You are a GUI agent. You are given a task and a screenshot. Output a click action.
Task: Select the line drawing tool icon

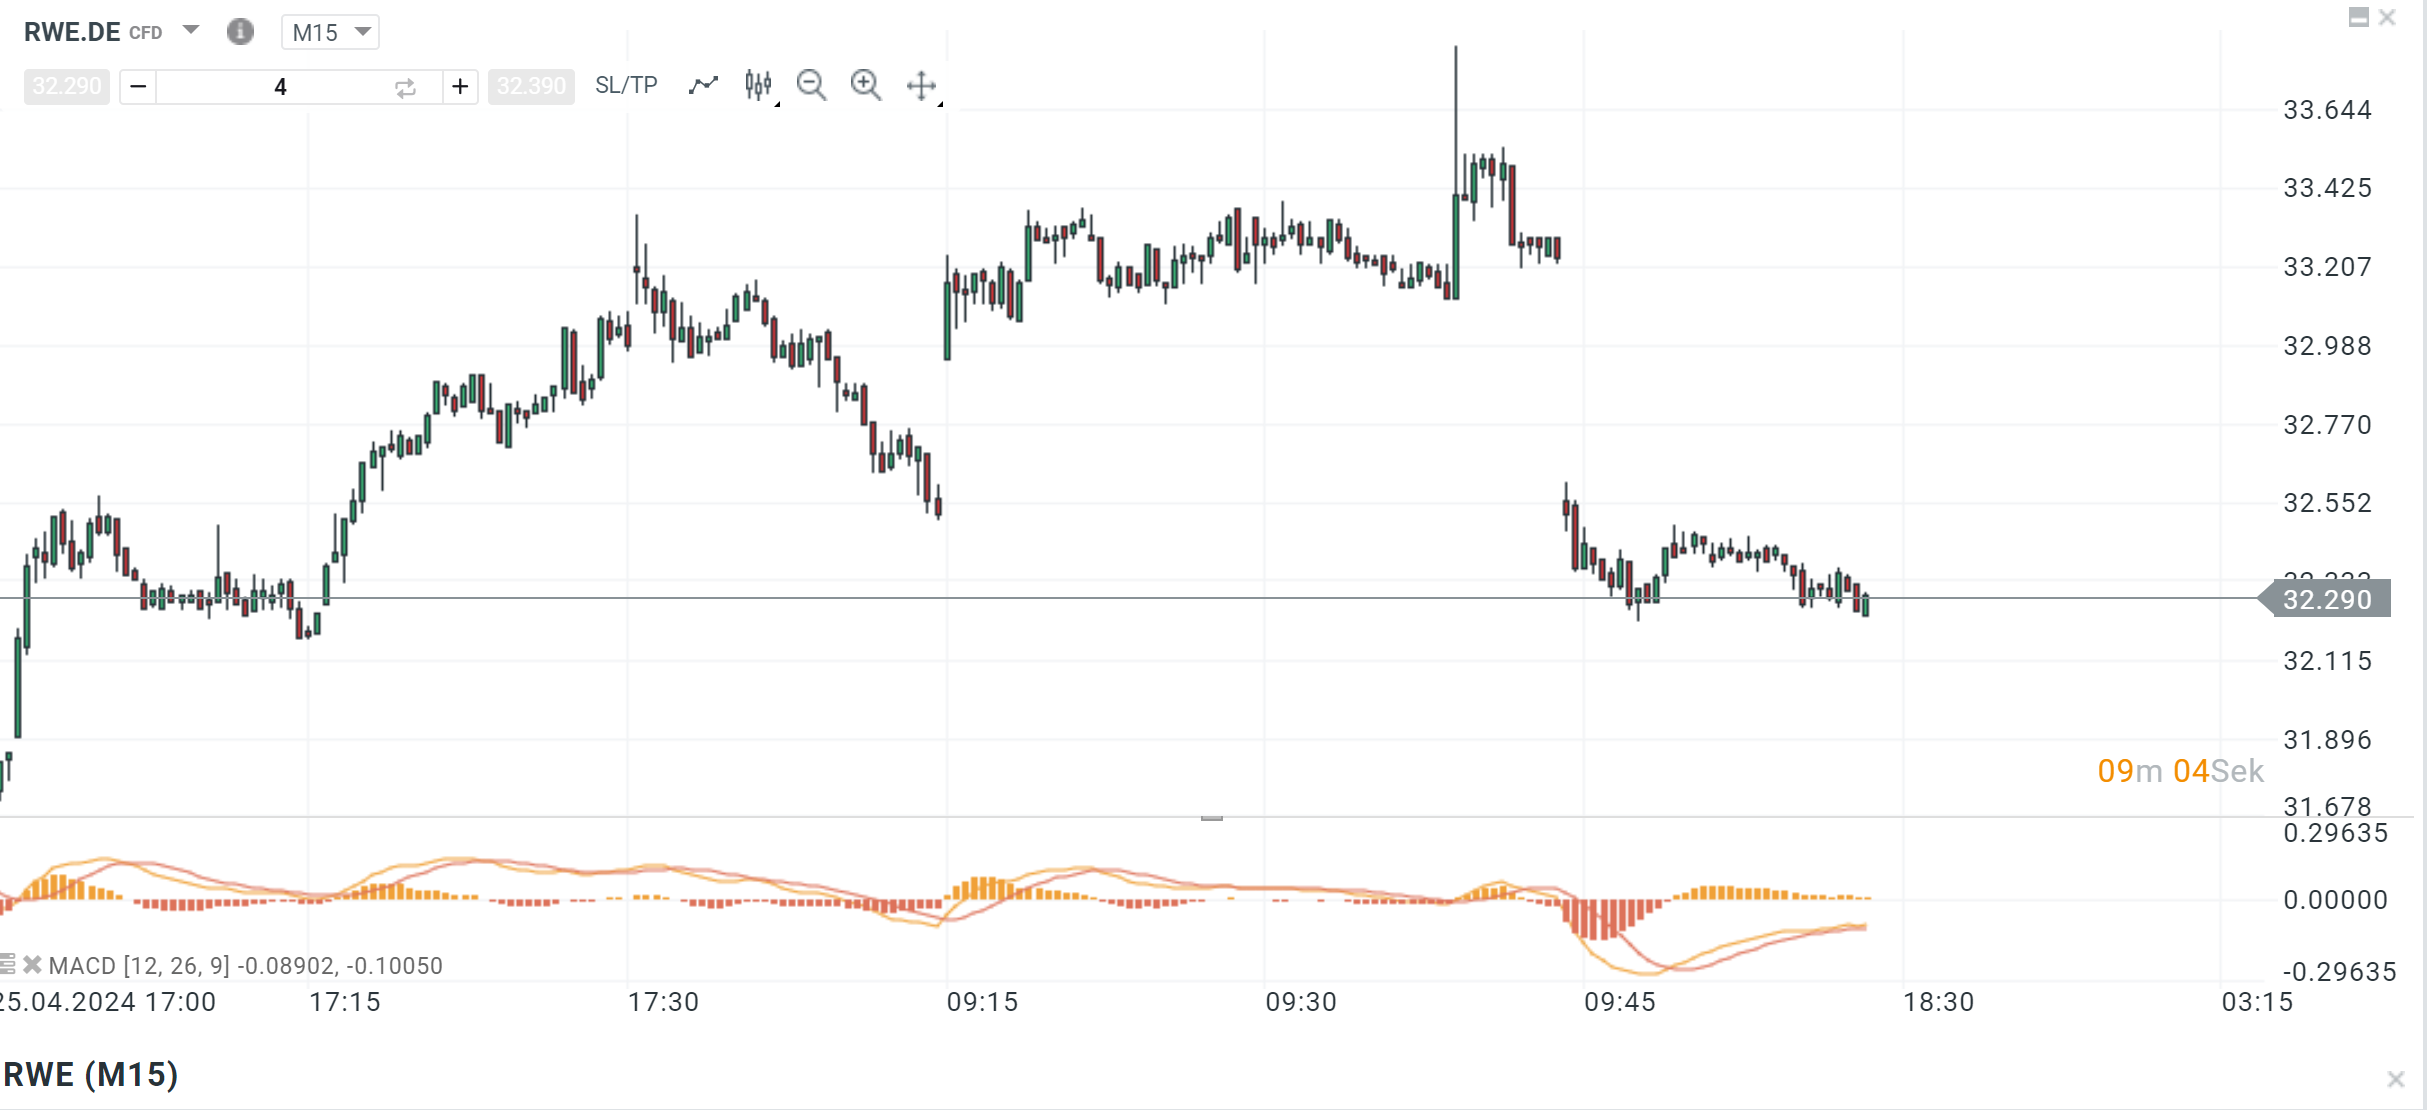click(703, 86)
